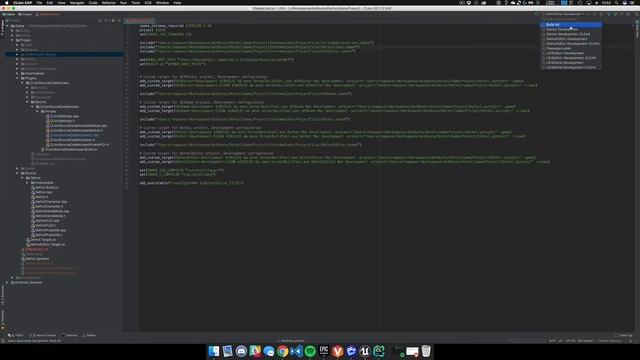This screenshot has height=360, width=640.
Task: Click the Debug icon in the toolbar
Action: click(x=595, y=14)
